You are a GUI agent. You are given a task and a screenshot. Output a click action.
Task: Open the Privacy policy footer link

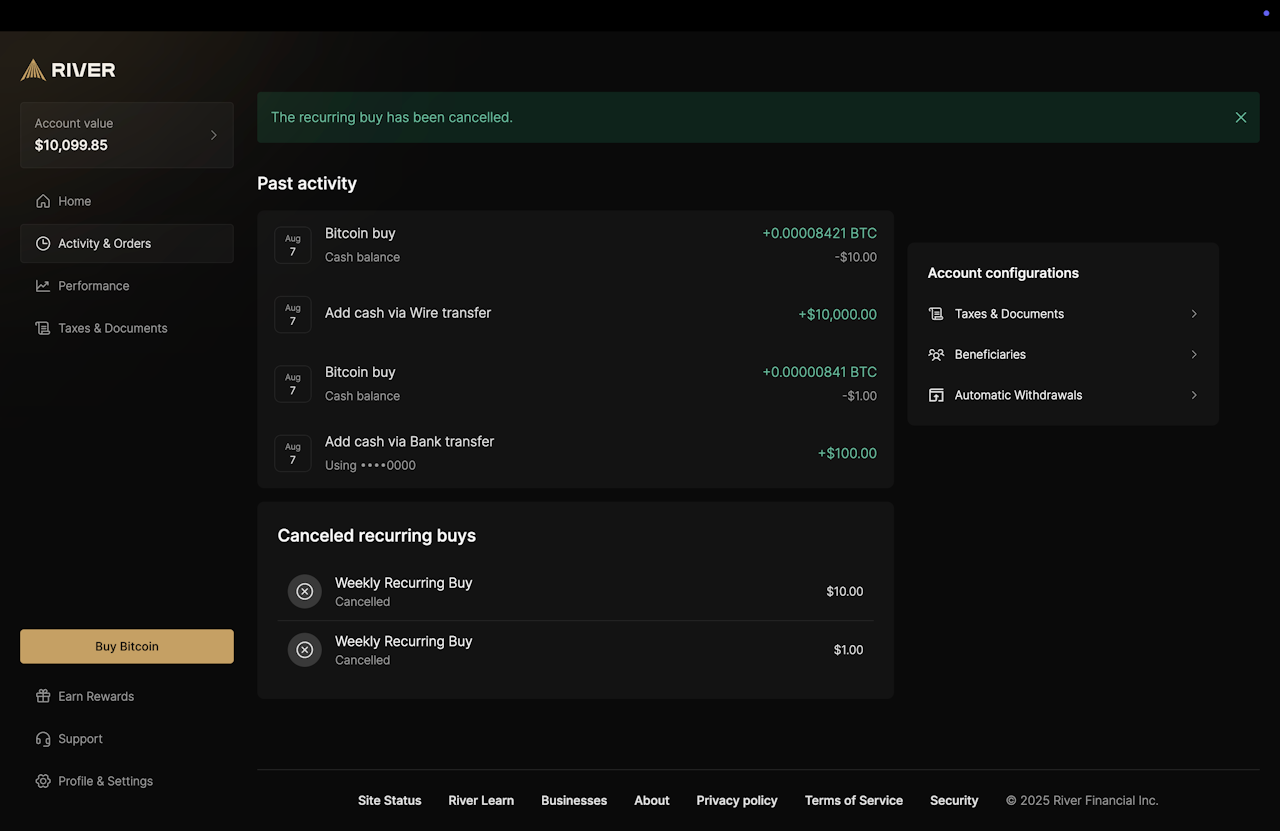tap(737, 801)
